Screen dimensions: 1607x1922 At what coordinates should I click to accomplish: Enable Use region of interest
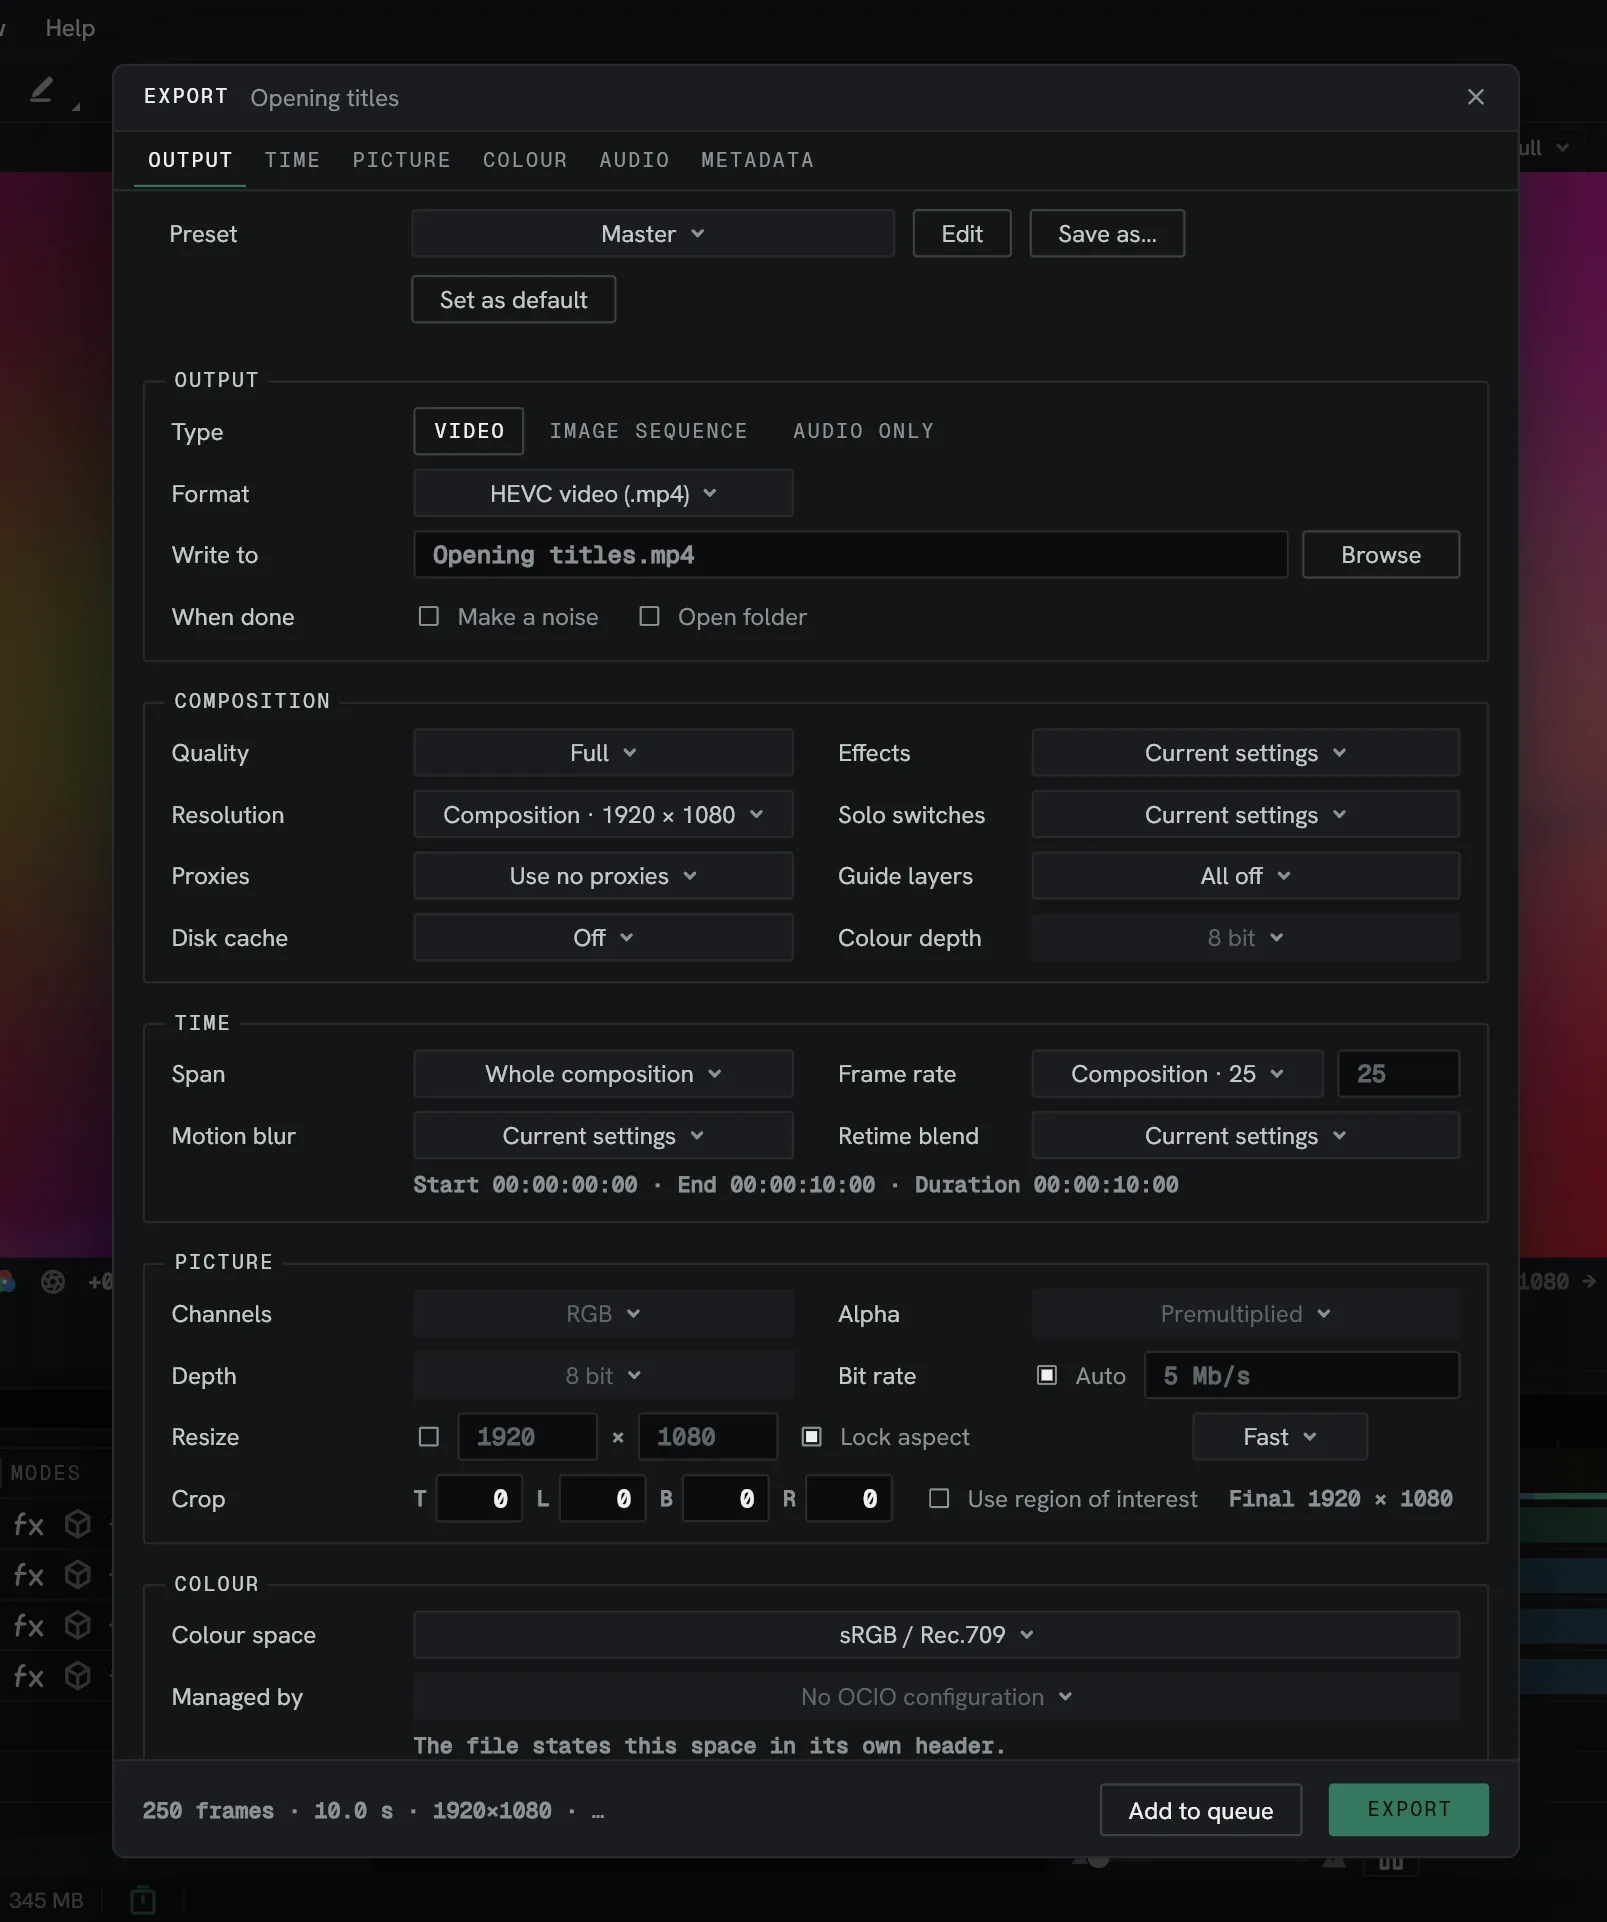(x=939, y=1498)
